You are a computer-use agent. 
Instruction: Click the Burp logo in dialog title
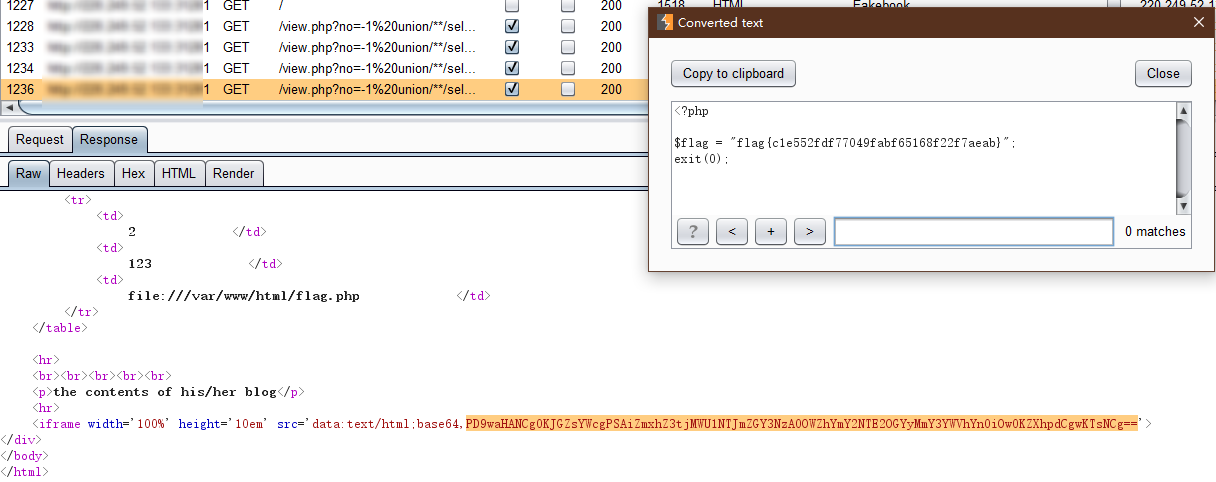point(665,22)
